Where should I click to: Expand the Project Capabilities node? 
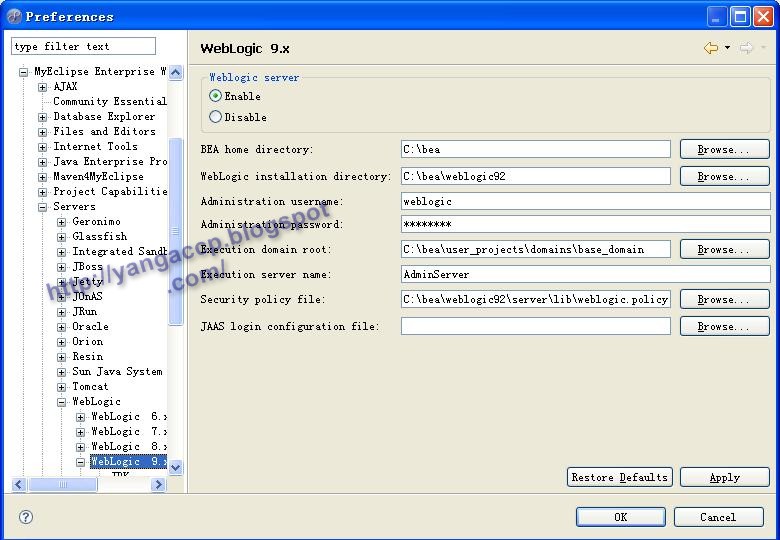pos(42,192)
